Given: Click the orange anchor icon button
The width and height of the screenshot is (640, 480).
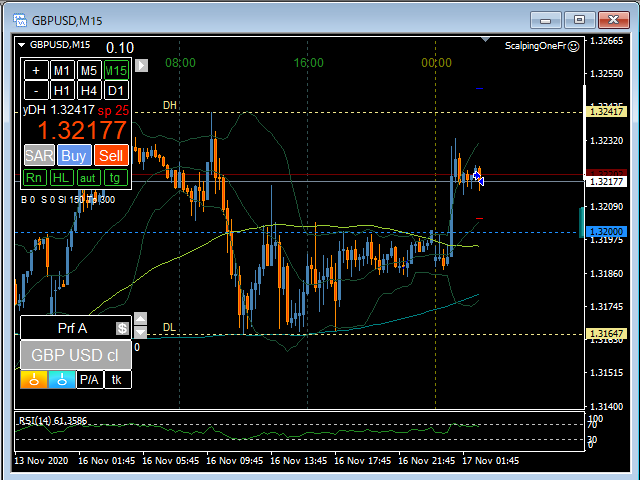Looking at the screenshot, I should [34, 380].
